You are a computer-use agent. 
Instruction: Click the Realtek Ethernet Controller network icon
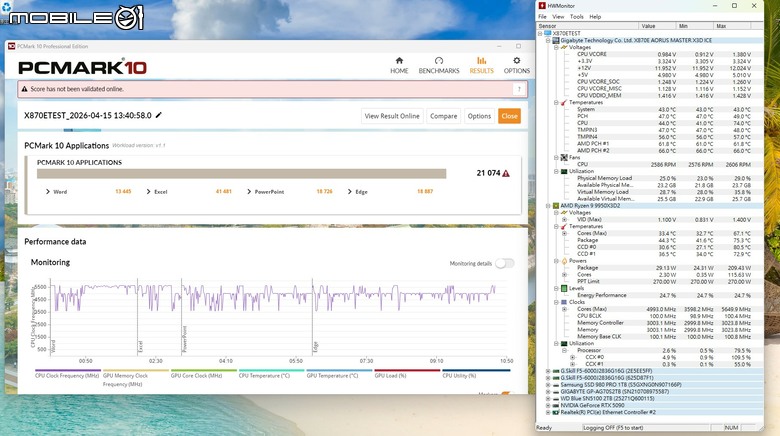click(556, 413)
